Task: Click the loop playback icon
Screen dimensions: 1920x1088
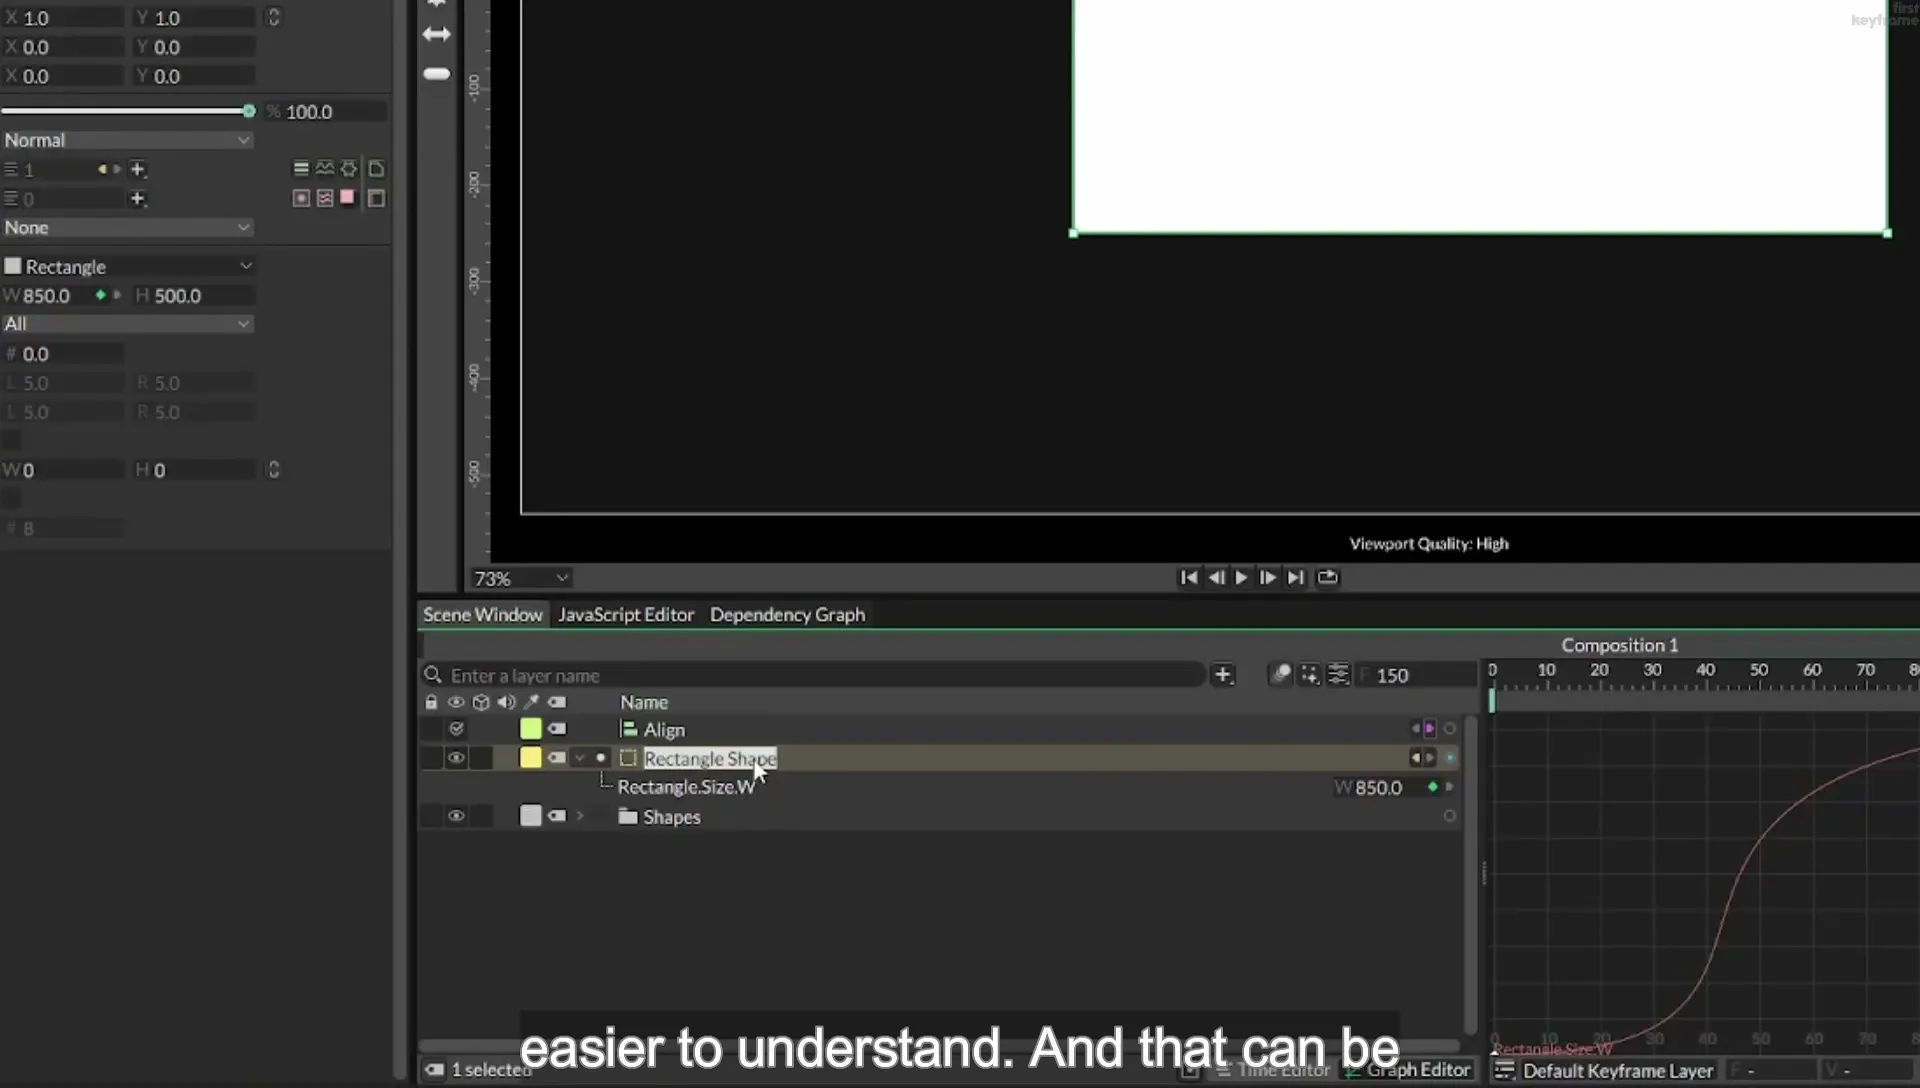Action: coord(1327,578)
